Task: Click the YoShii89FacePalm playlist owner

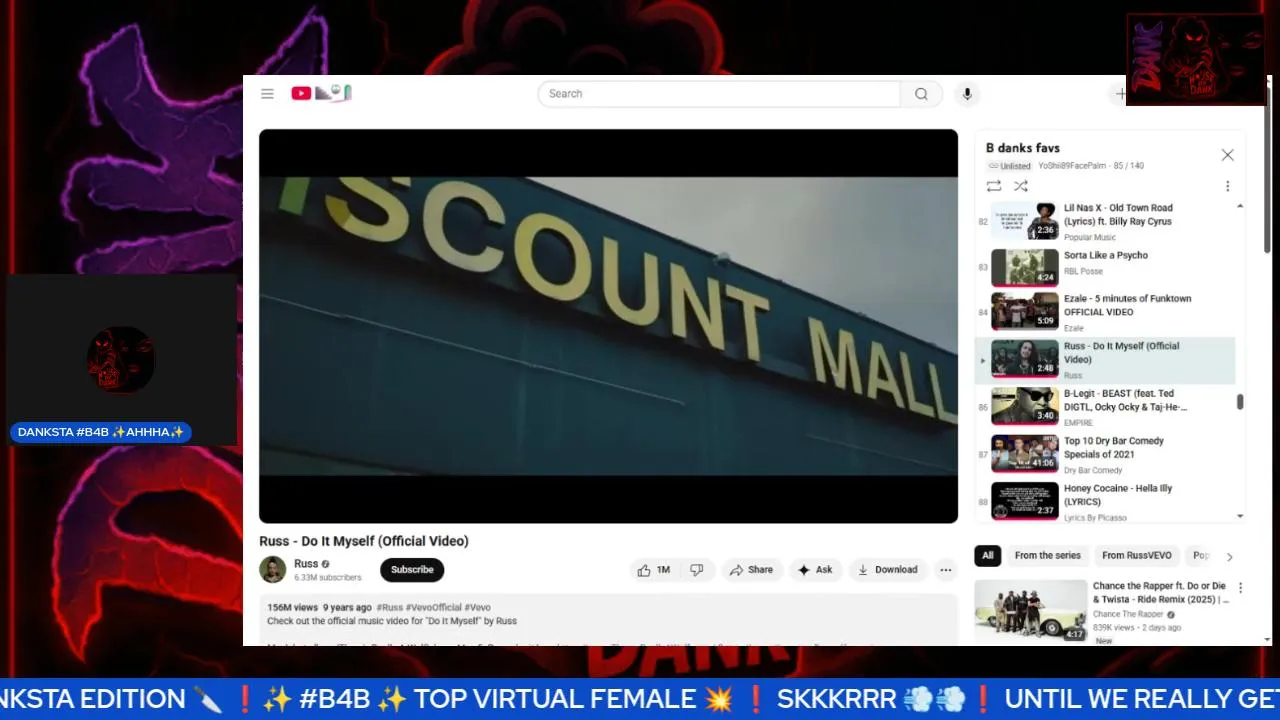Action: click(1073, 166)
